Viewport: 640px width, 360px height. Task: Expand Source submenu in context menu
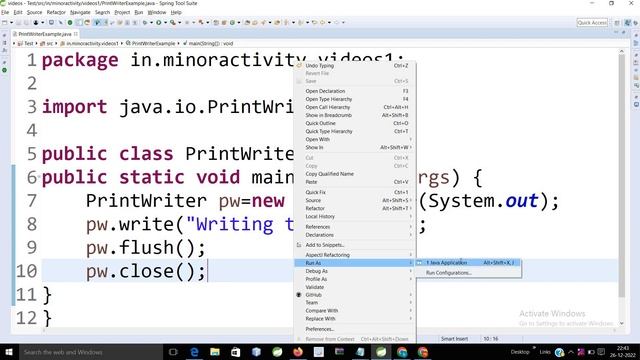click(355, 200)
